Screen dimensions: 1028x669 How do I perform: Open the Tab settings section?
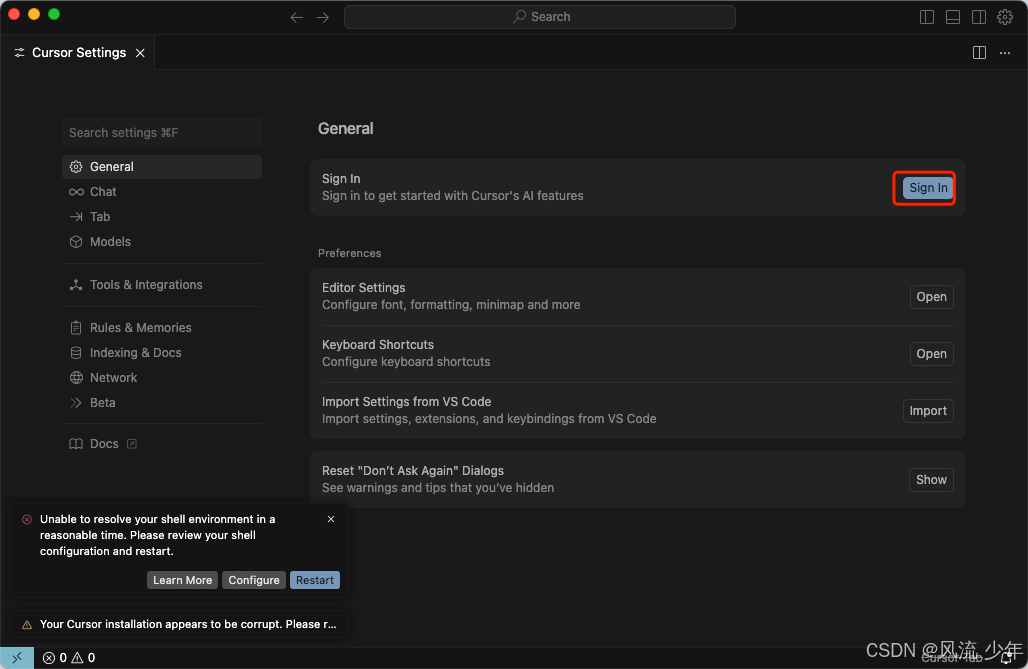[162, 216]
